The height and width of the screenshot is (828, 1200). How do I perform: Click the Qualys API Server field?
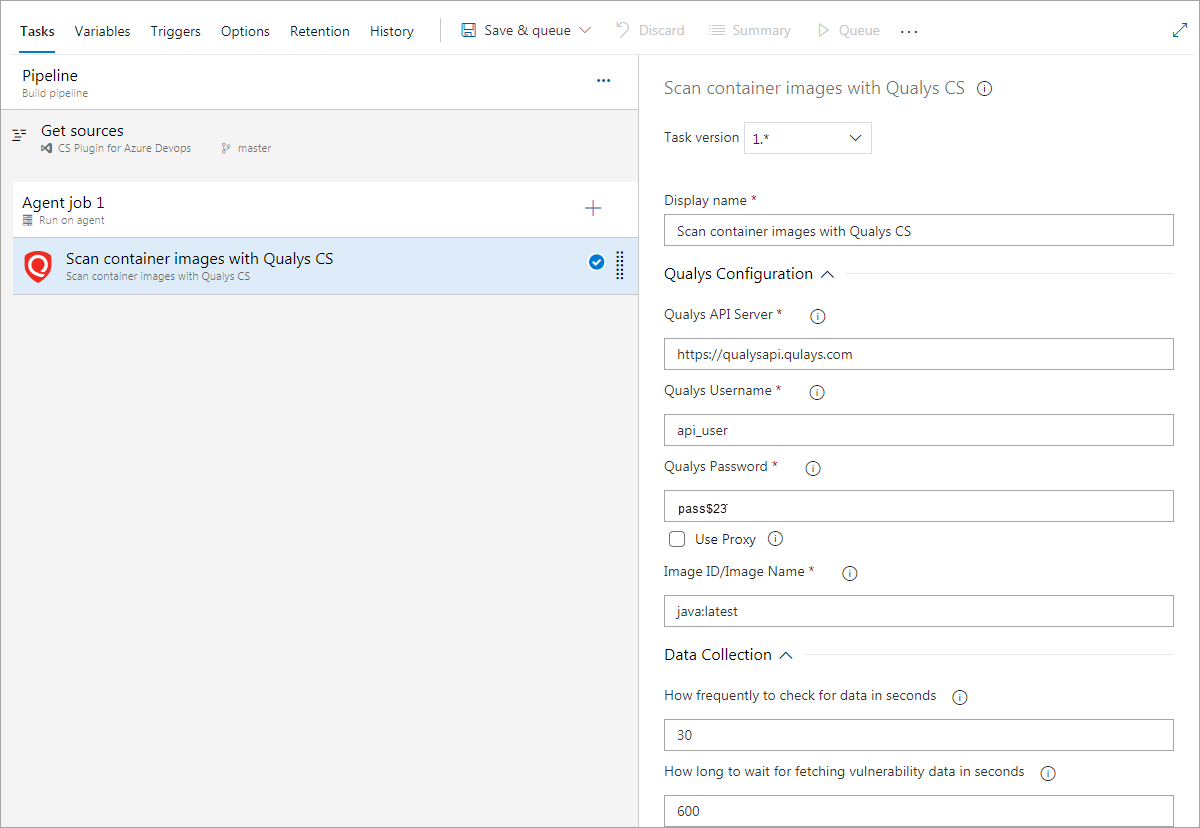(919, 354)
